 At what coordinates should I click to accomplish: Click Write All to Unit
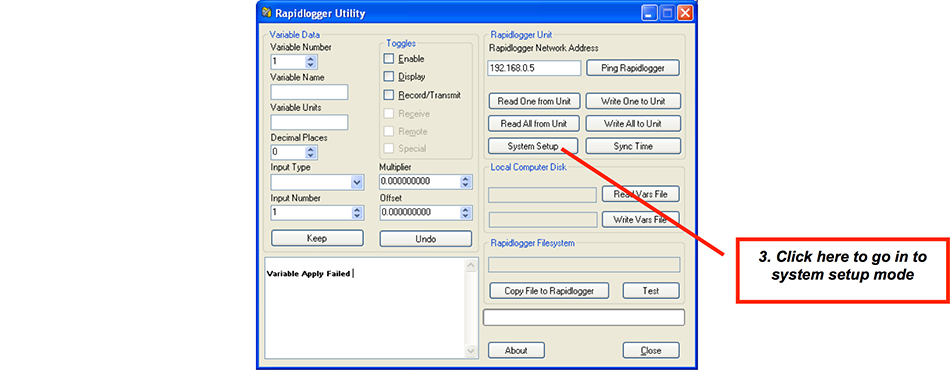633,124
